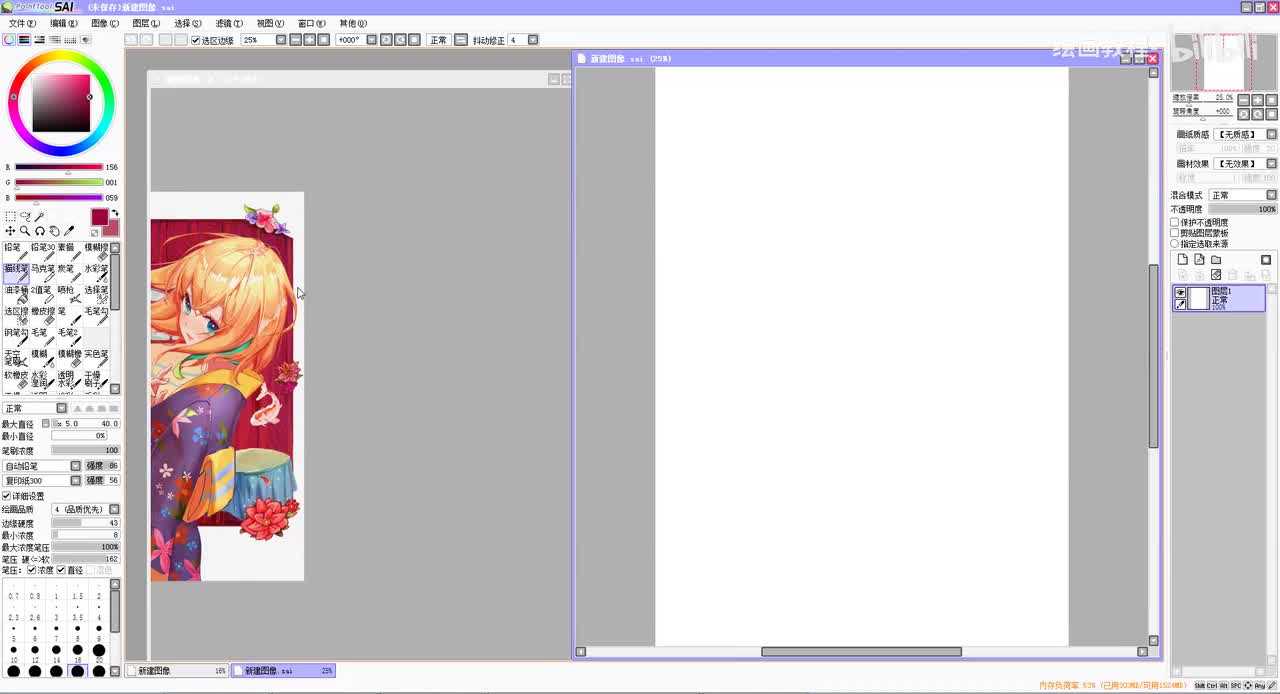
Task: Open the 绘画品质 quality dropdown
Action: [x=114, y=509]
